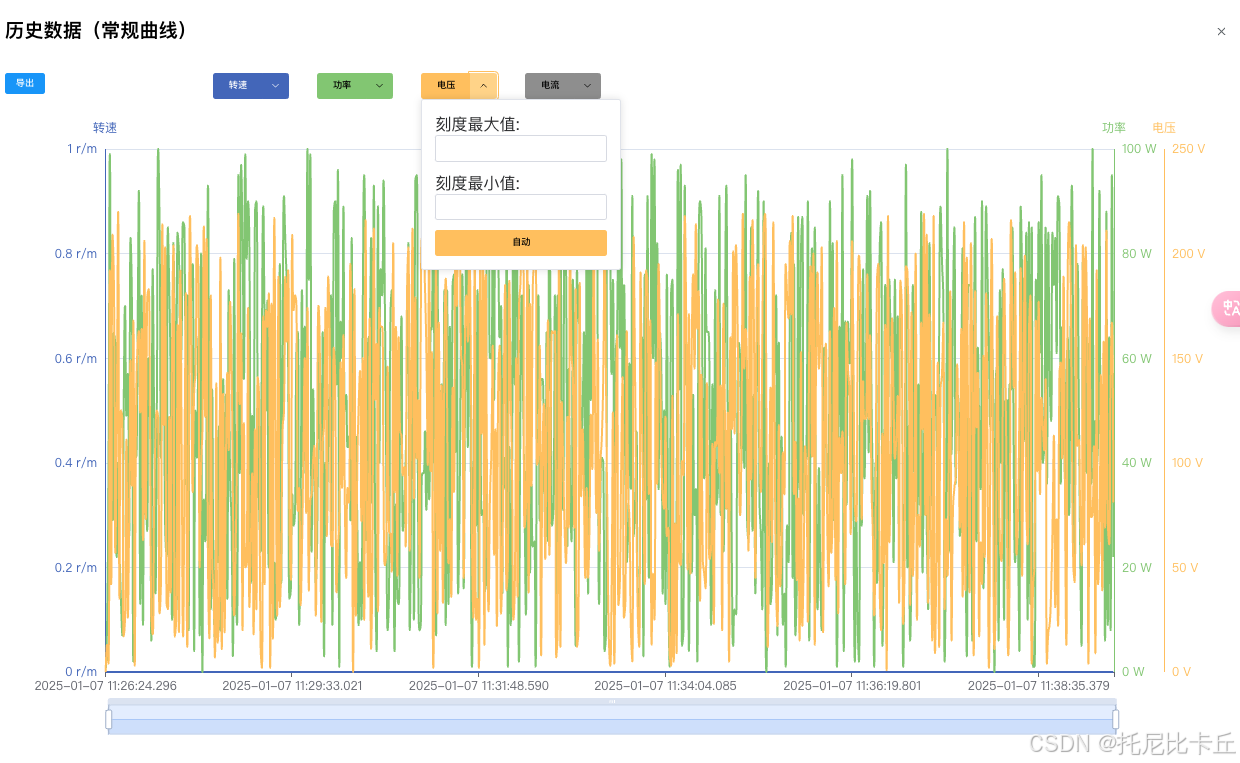Viewport: 1240px width, 763px height.
Task: Click the 刻度最小值 input field
Action: click(x=520, y=206)
